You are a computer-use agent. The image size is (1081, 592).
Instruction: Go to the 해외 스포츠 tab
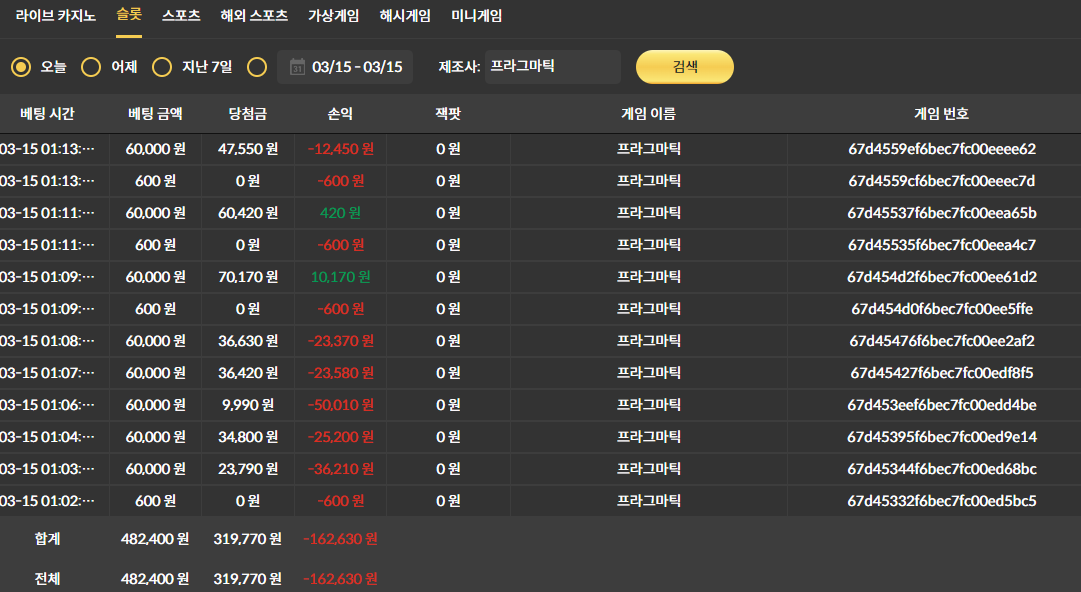point(254,16)
